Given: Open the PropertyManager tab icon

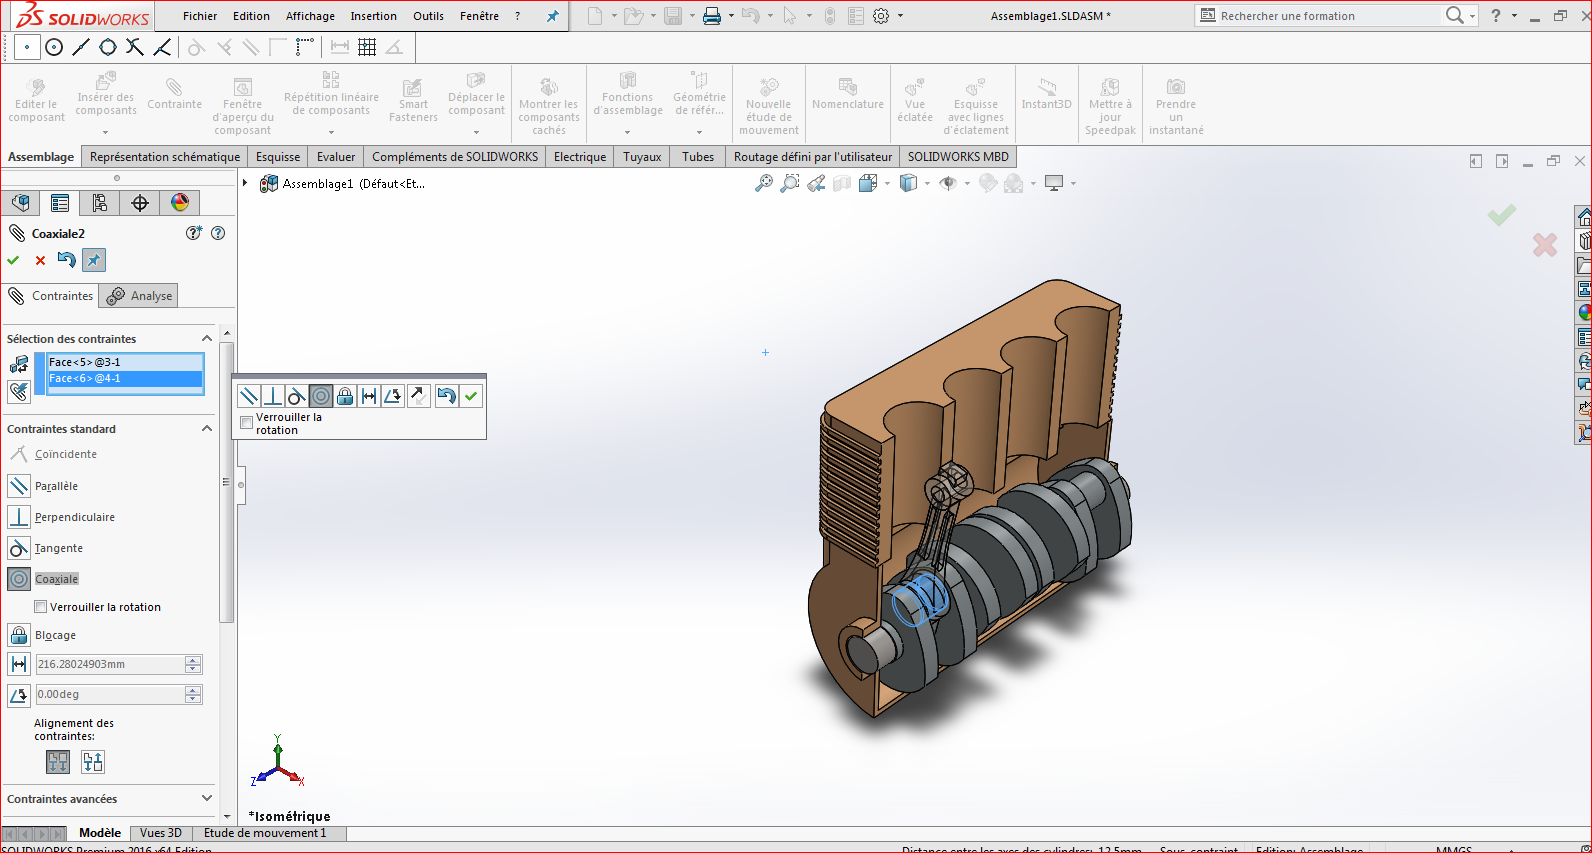Looking at the screenshot, I should click(x=60, y=203).
